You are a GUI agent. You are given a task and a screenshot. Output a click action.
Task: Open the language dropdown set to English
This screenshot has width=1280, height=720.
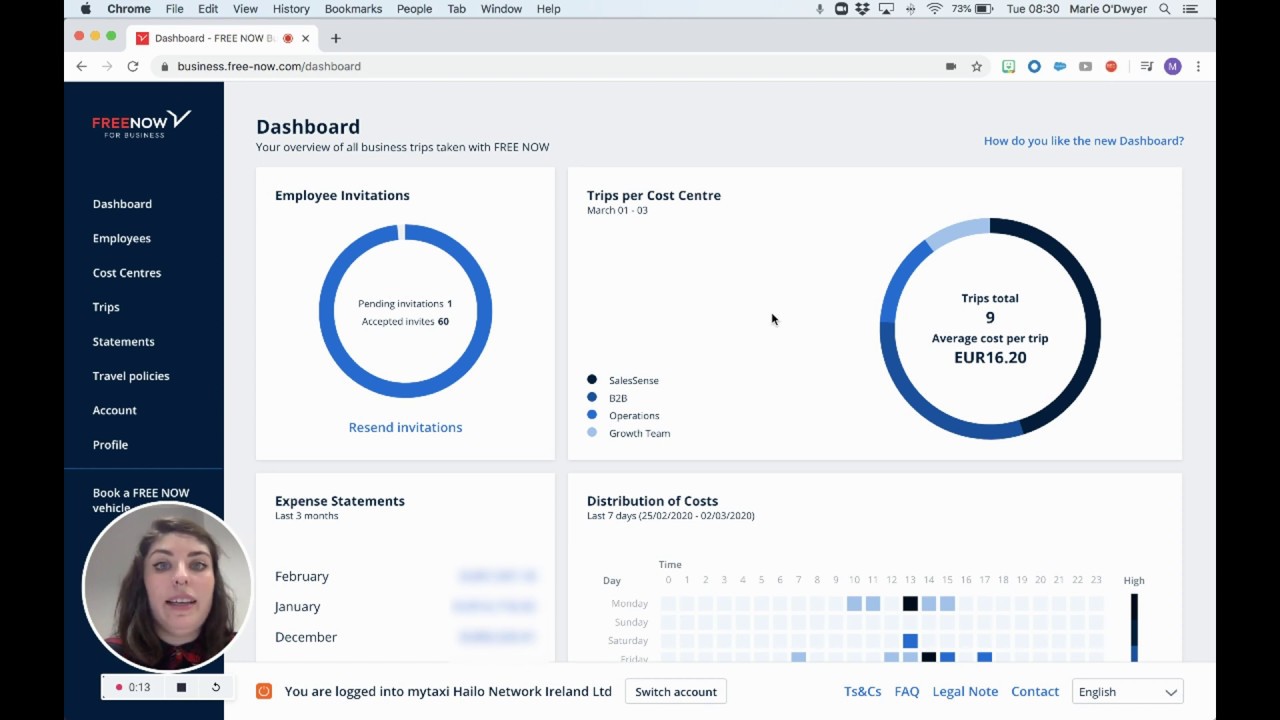1127,692
